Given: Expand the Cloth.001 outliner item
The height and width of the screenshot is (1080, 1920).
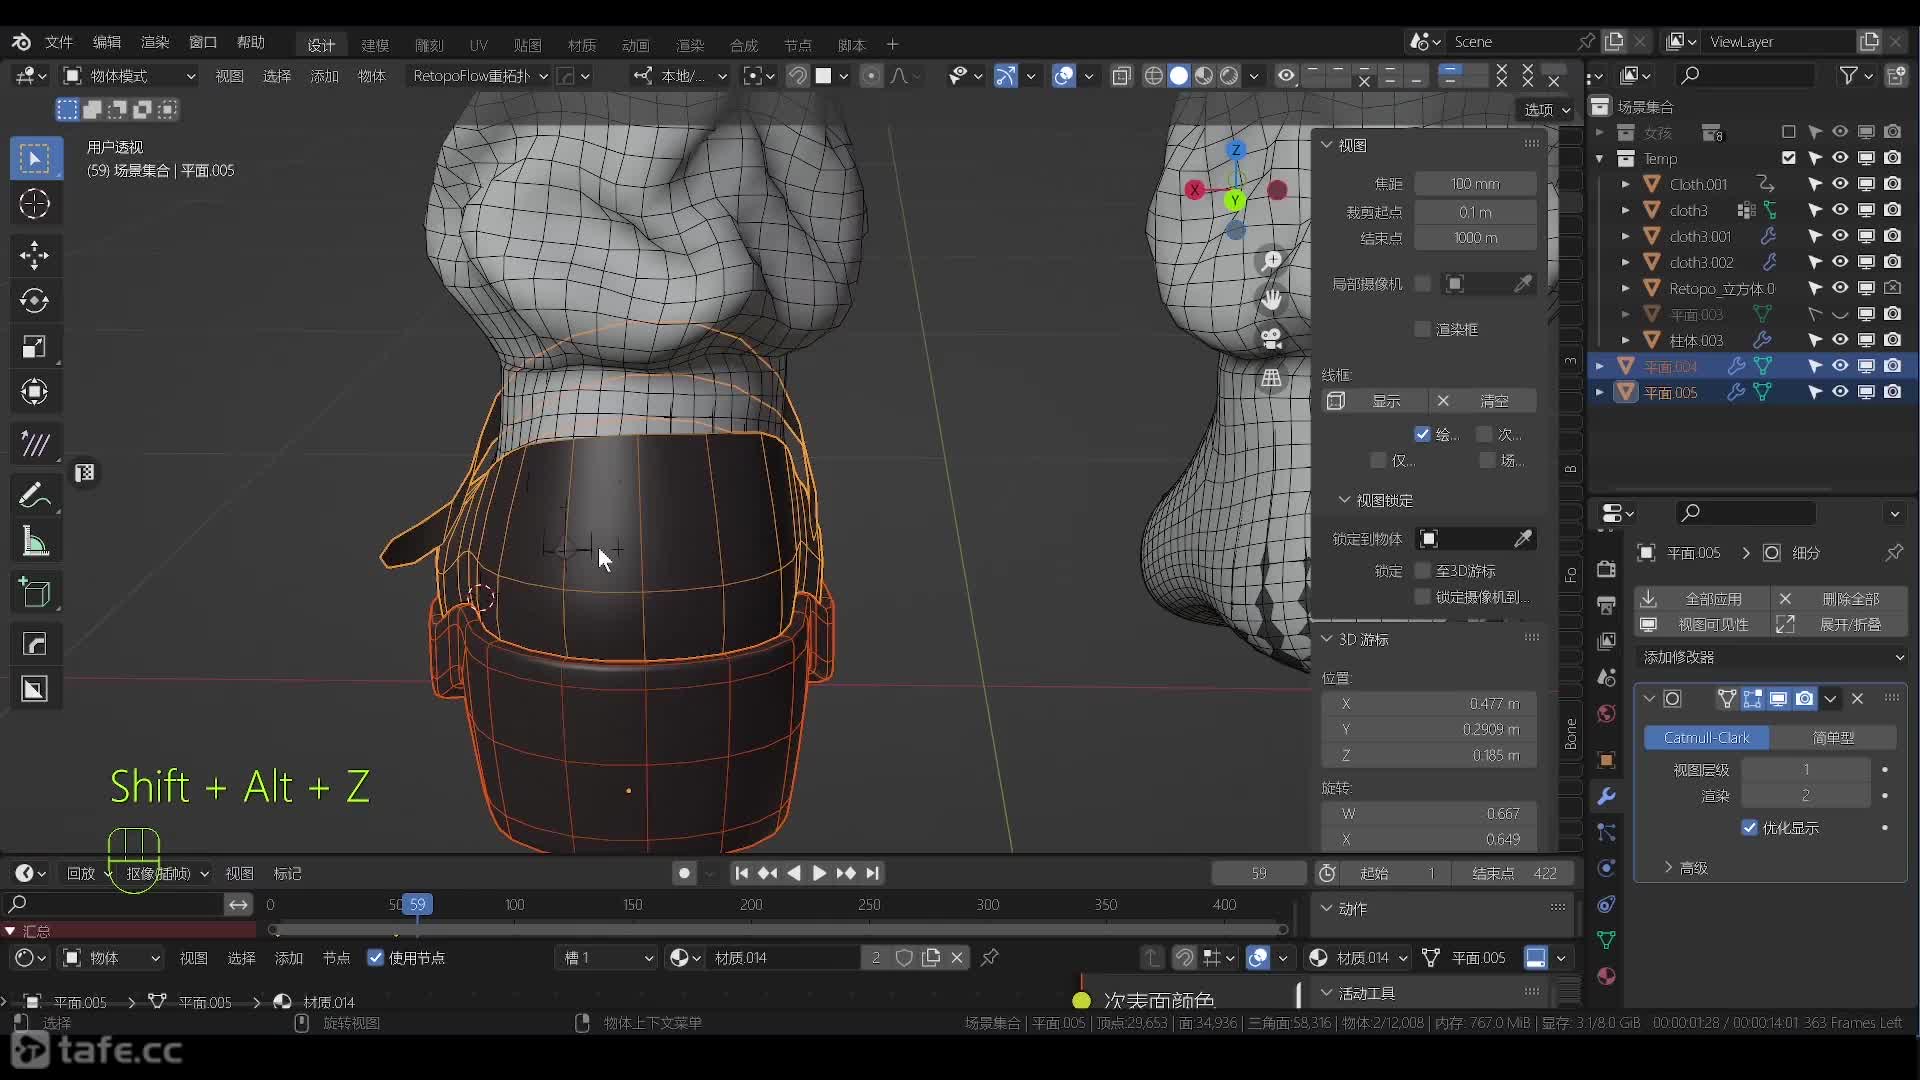Looking at the screenshot, I should click(x=1625, y=184).
